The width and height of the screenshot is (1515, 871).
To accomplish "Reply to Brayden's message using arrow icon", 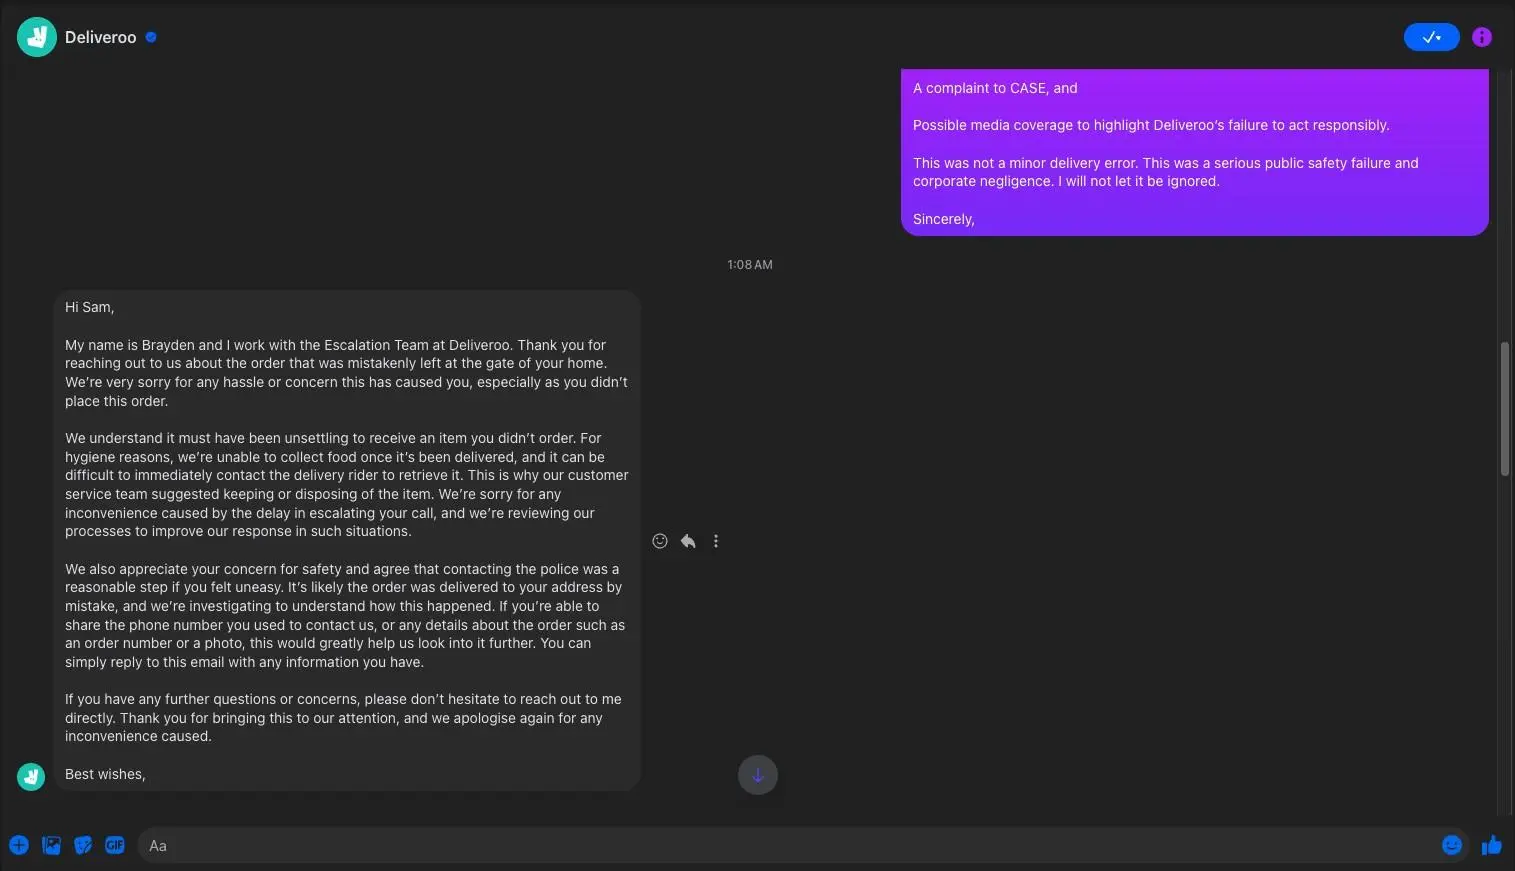I will coord(688,541).
